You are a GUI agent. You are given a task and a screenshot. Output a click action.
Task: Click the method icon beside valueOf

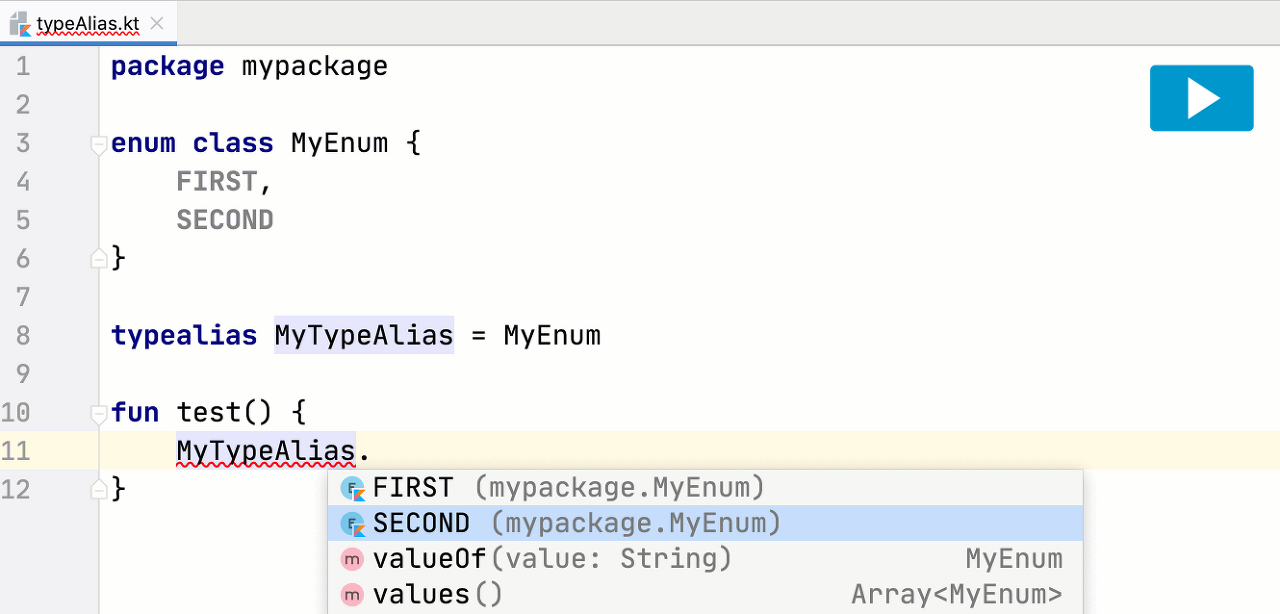(x=352, y=559)
